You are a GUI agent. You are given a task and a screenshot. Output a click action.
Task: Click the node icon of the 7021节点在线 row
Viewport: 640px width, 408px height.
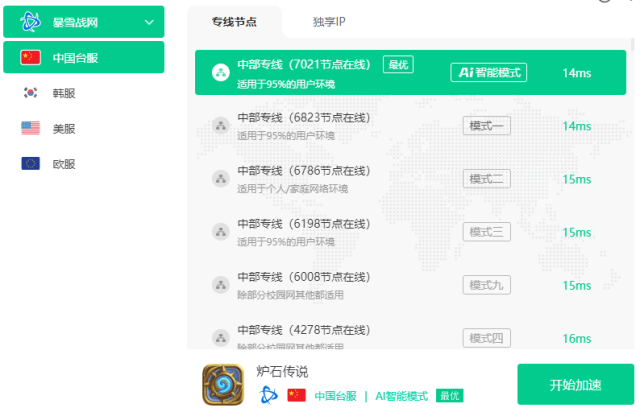(x=221, y=73)
